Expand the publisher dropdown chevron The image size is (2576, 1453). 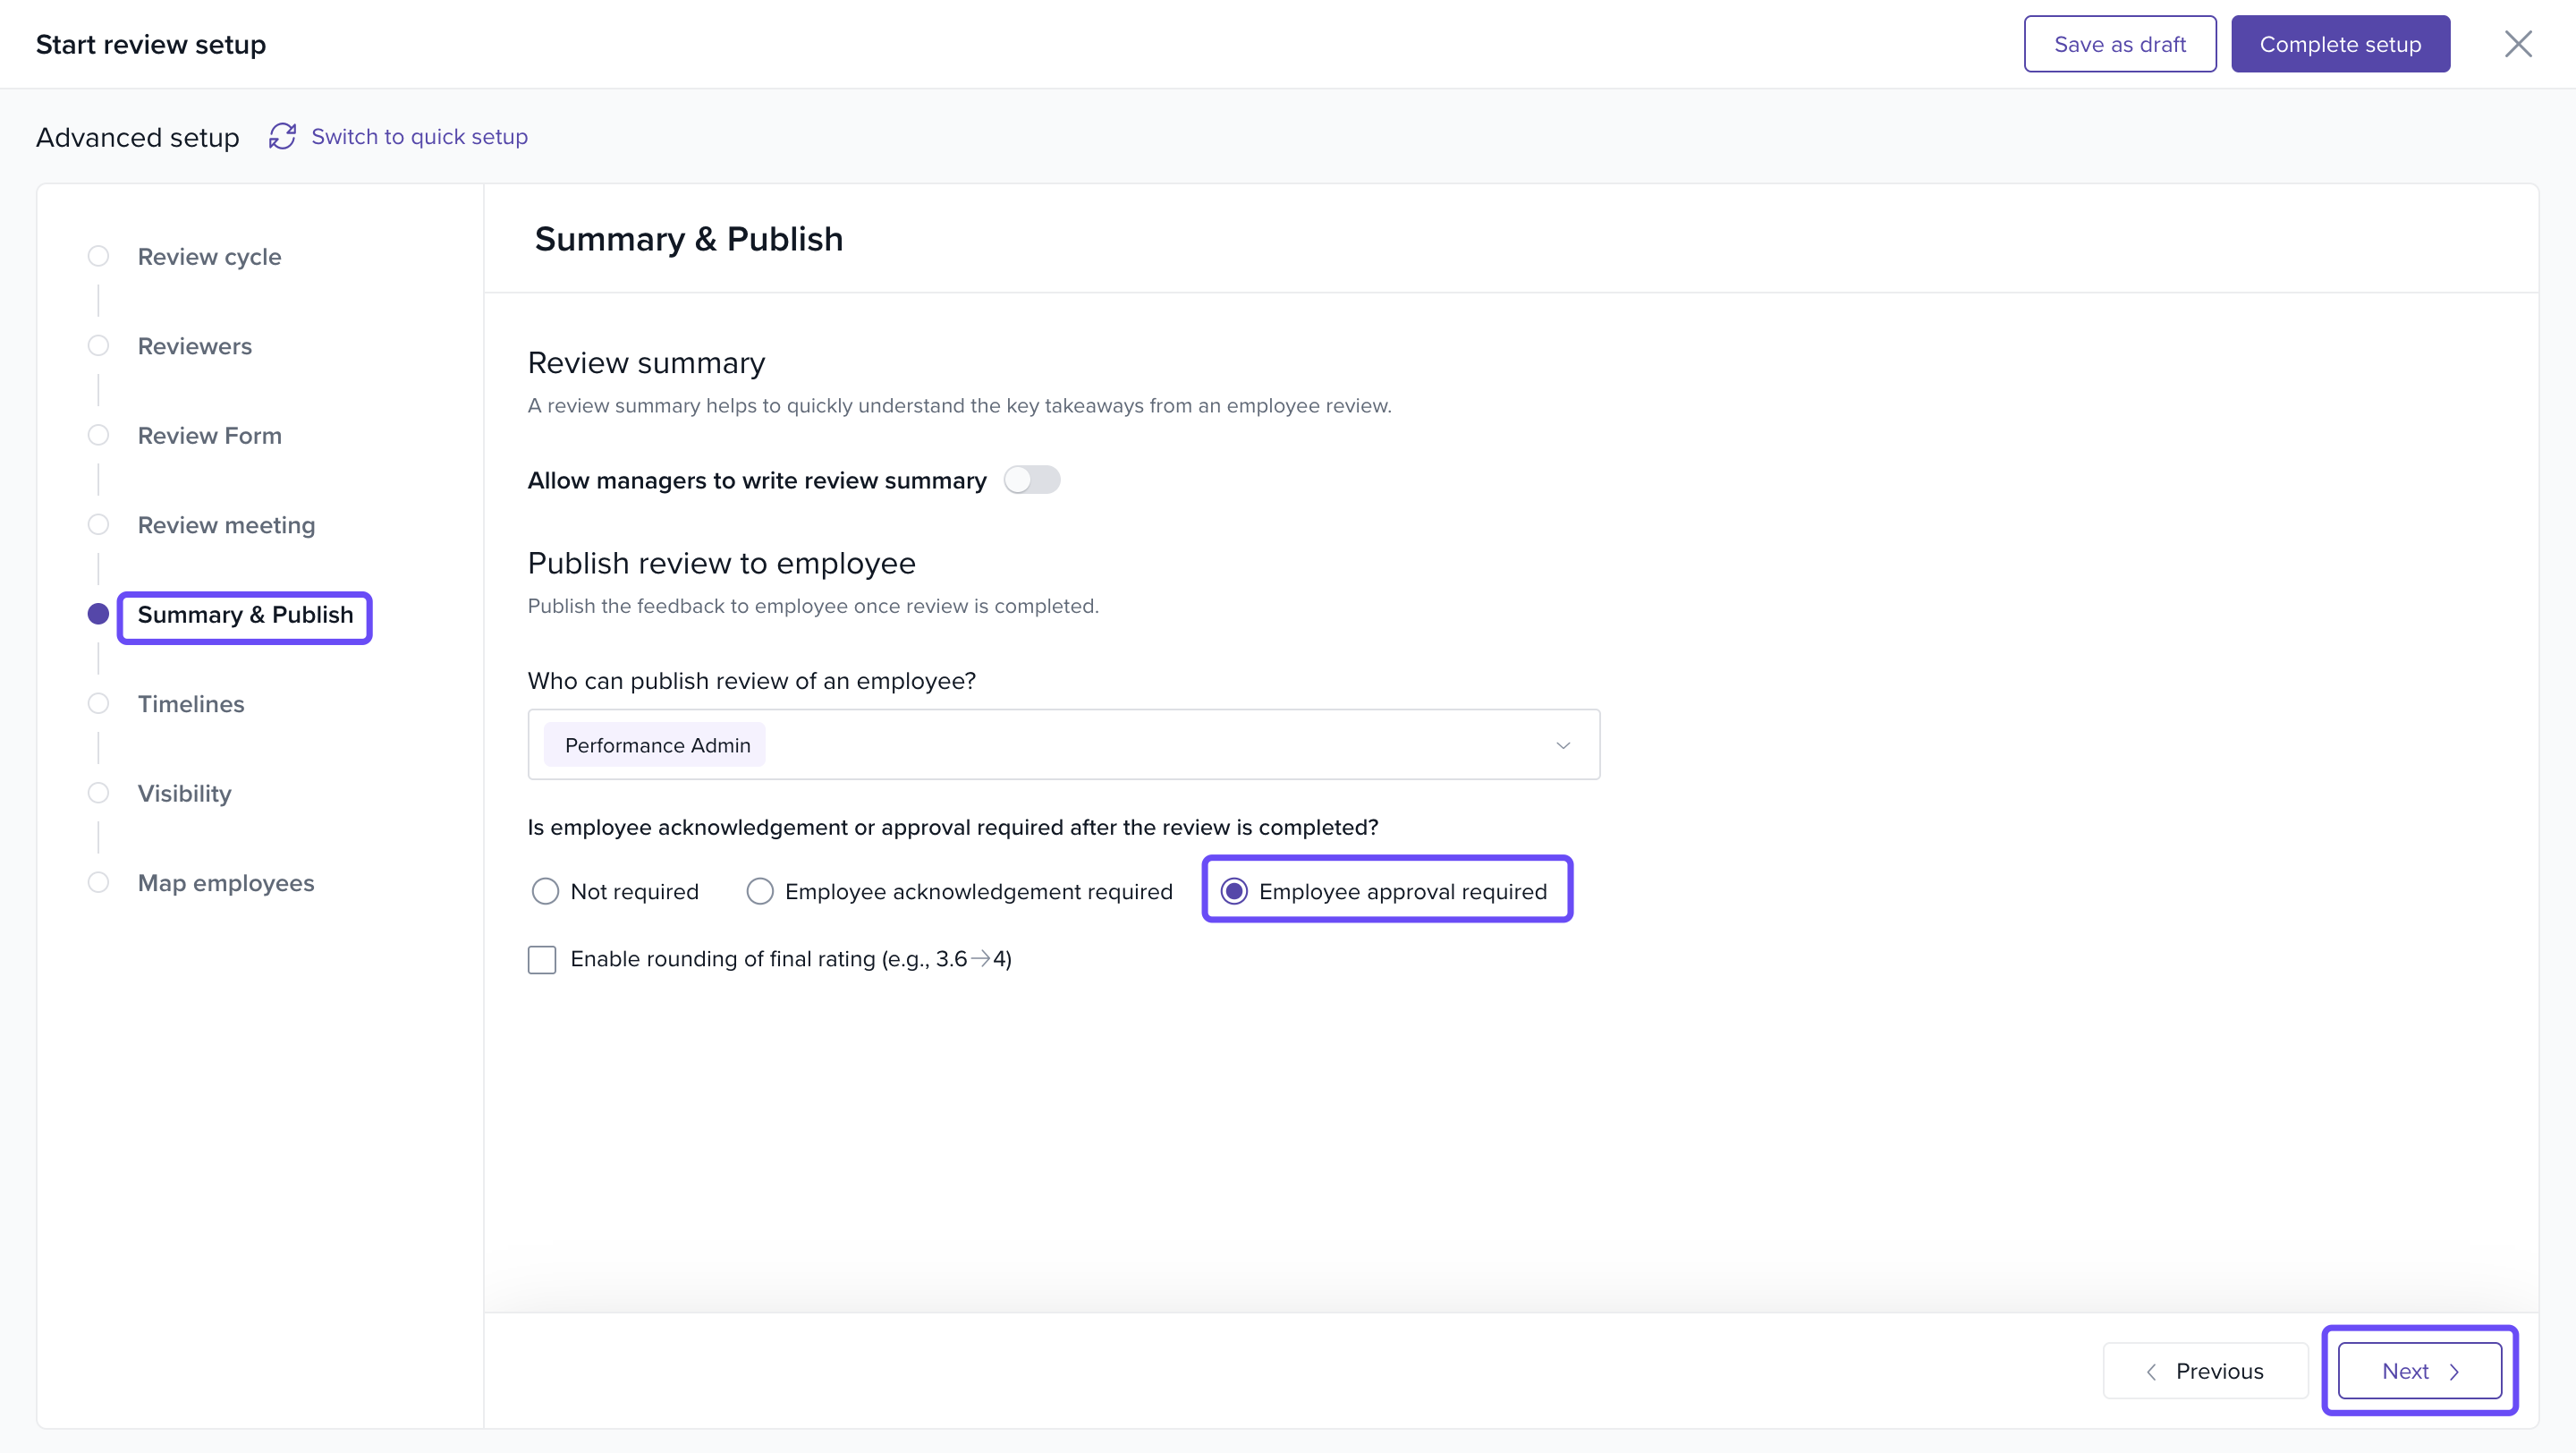pyautogui.click(x=1563, y=745)
